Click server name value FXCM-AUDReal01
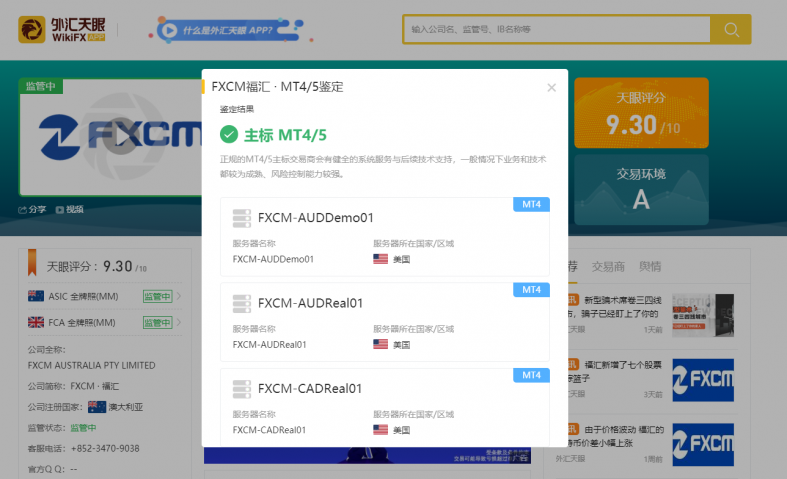 [x=270, y=344]
